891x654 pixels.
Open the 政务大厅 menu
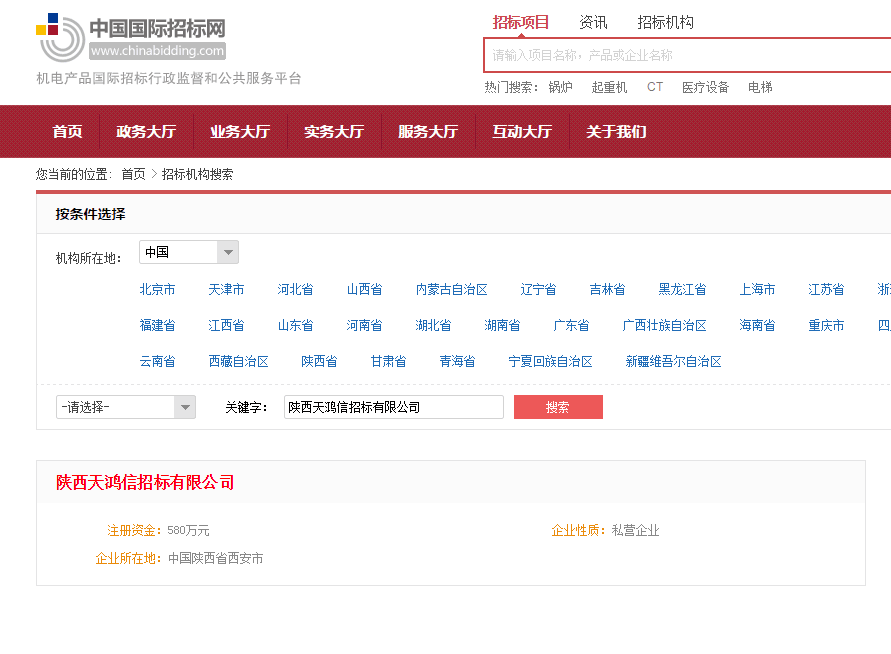146,131
